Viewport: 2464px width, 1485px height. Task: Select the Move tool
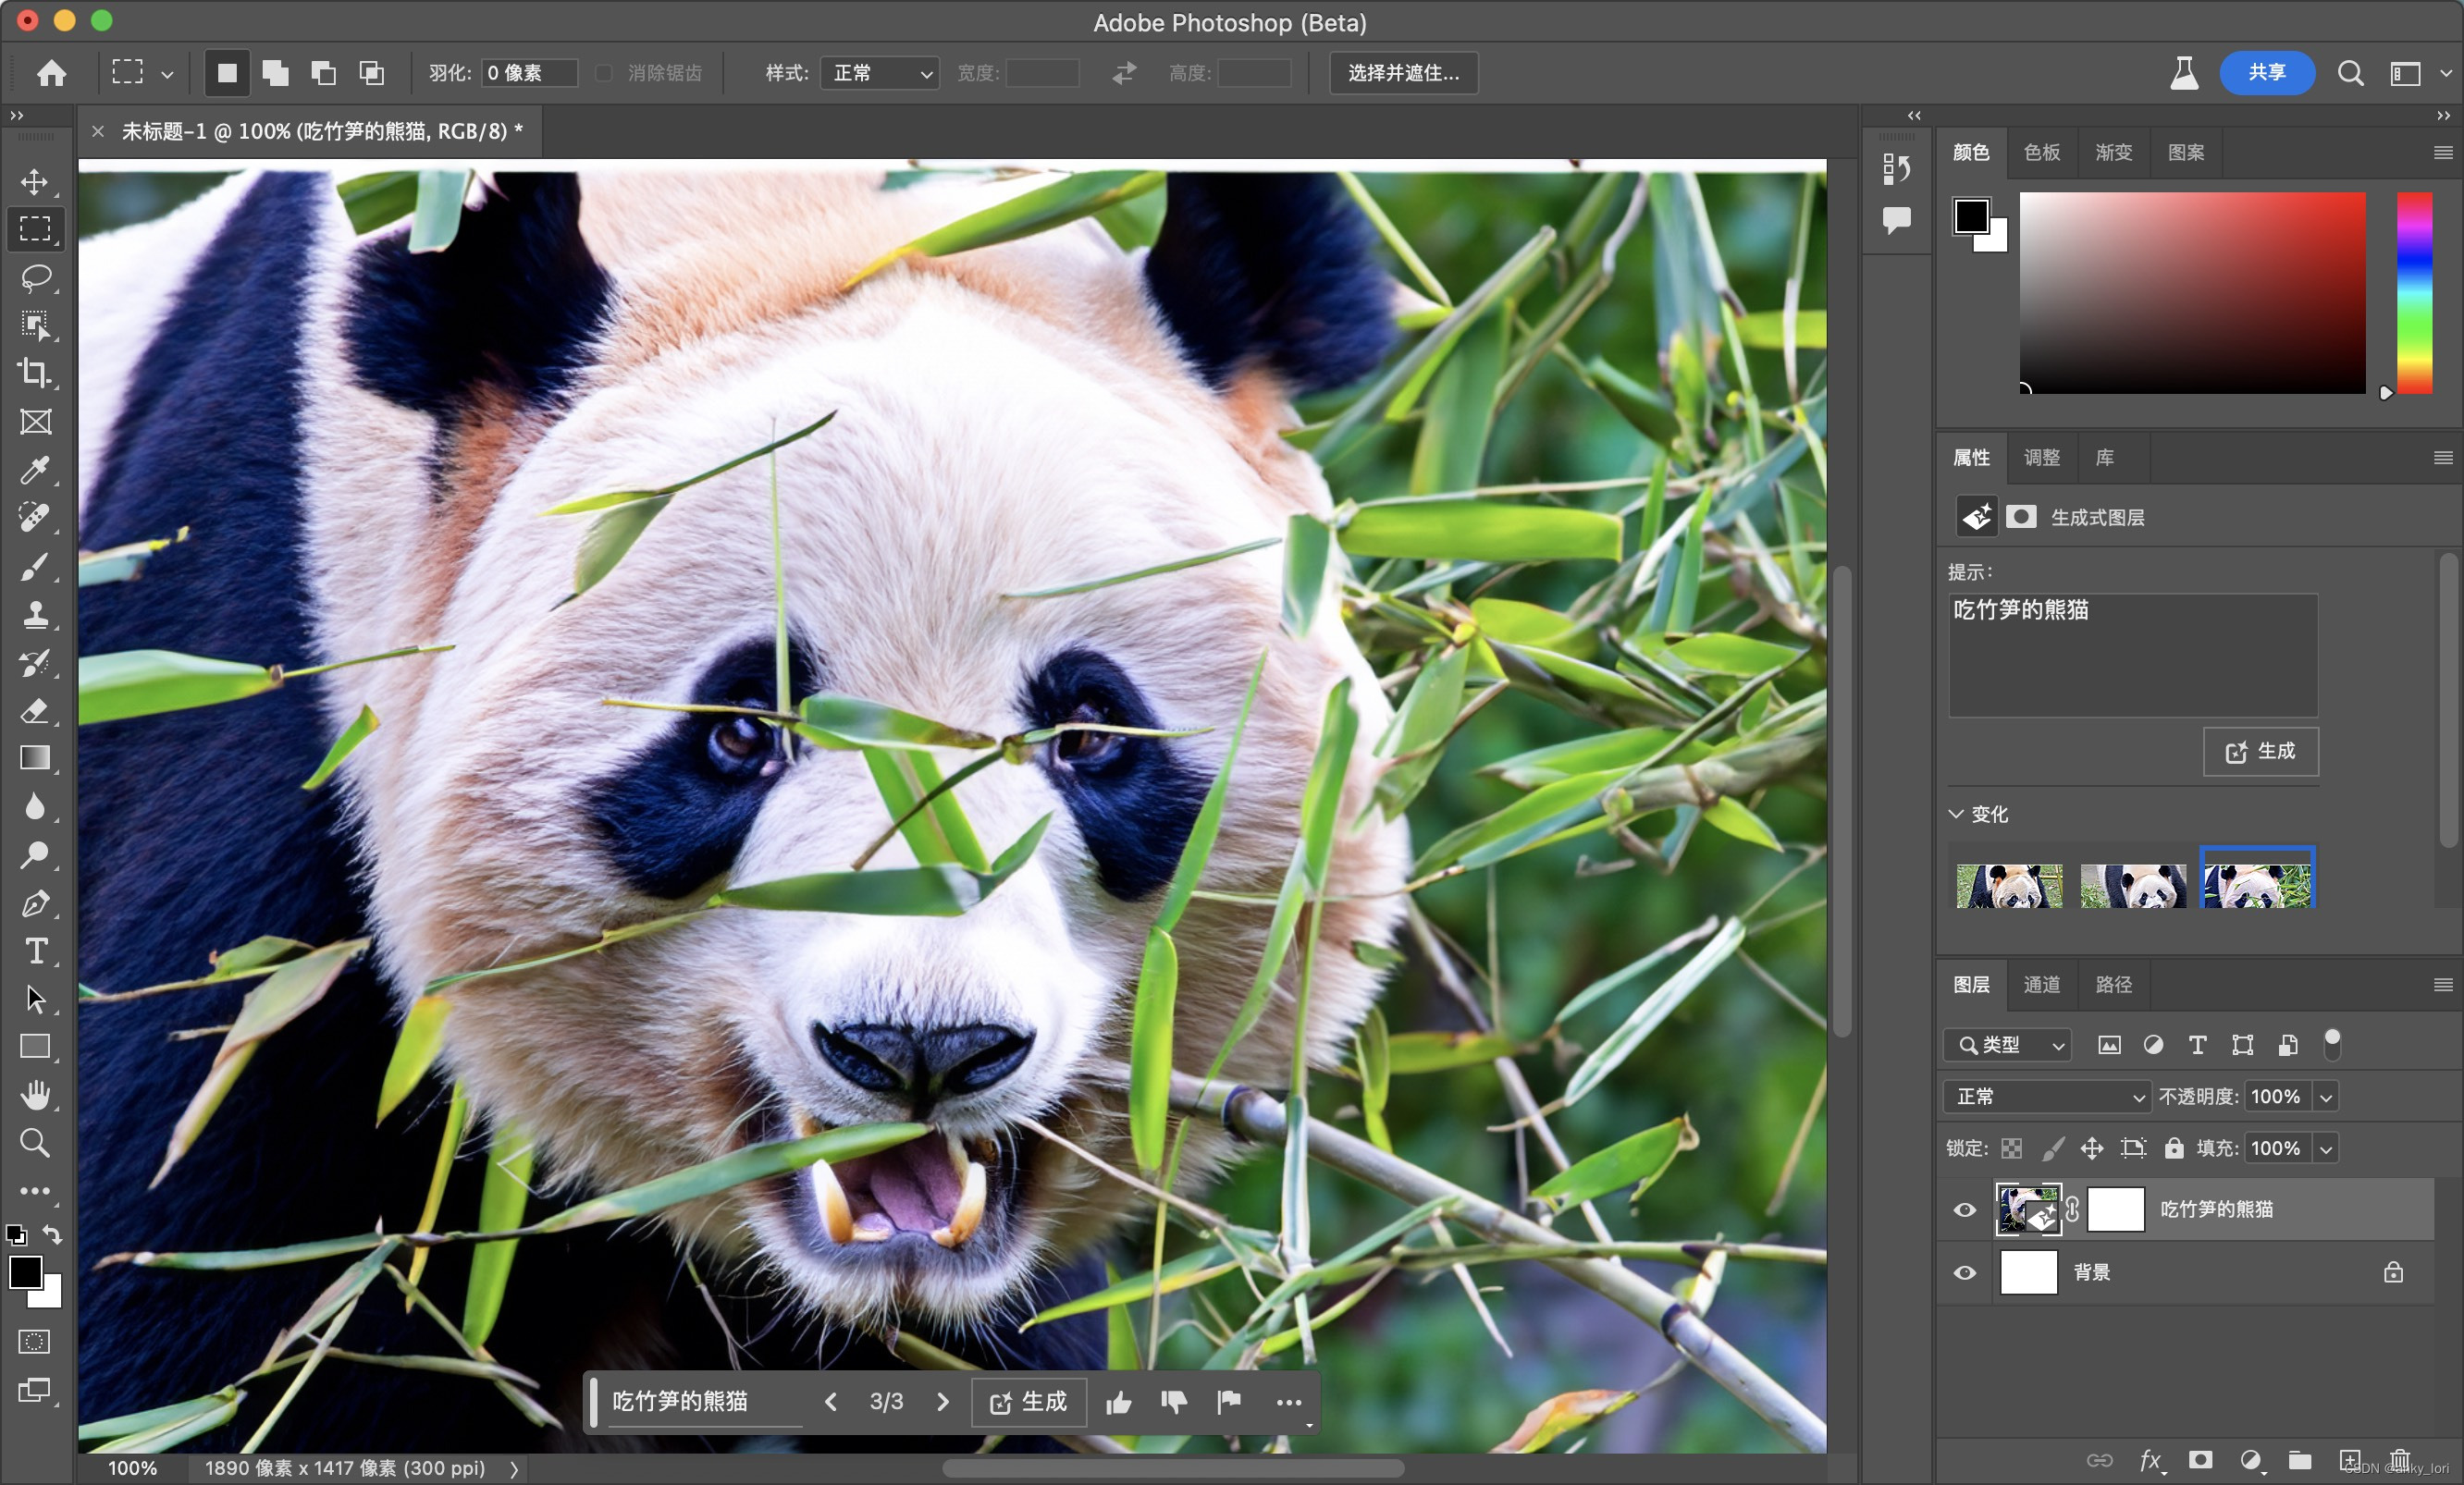click(x=35, y=182)
